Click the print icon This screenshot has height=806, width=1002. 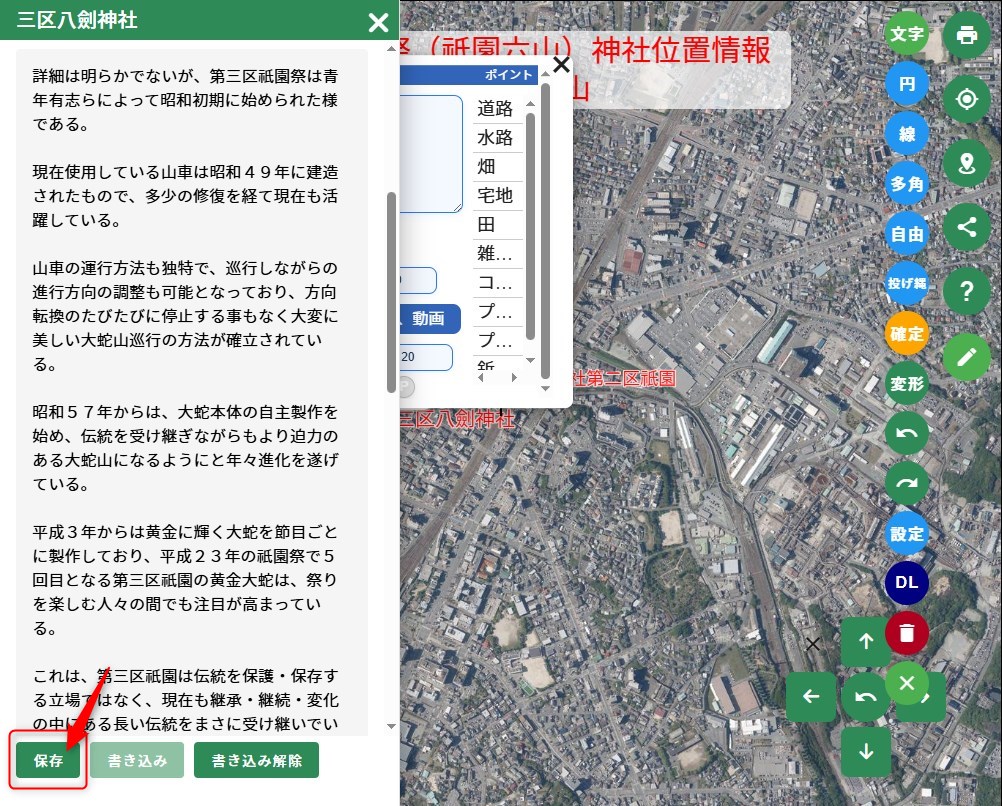click(966, 36)
